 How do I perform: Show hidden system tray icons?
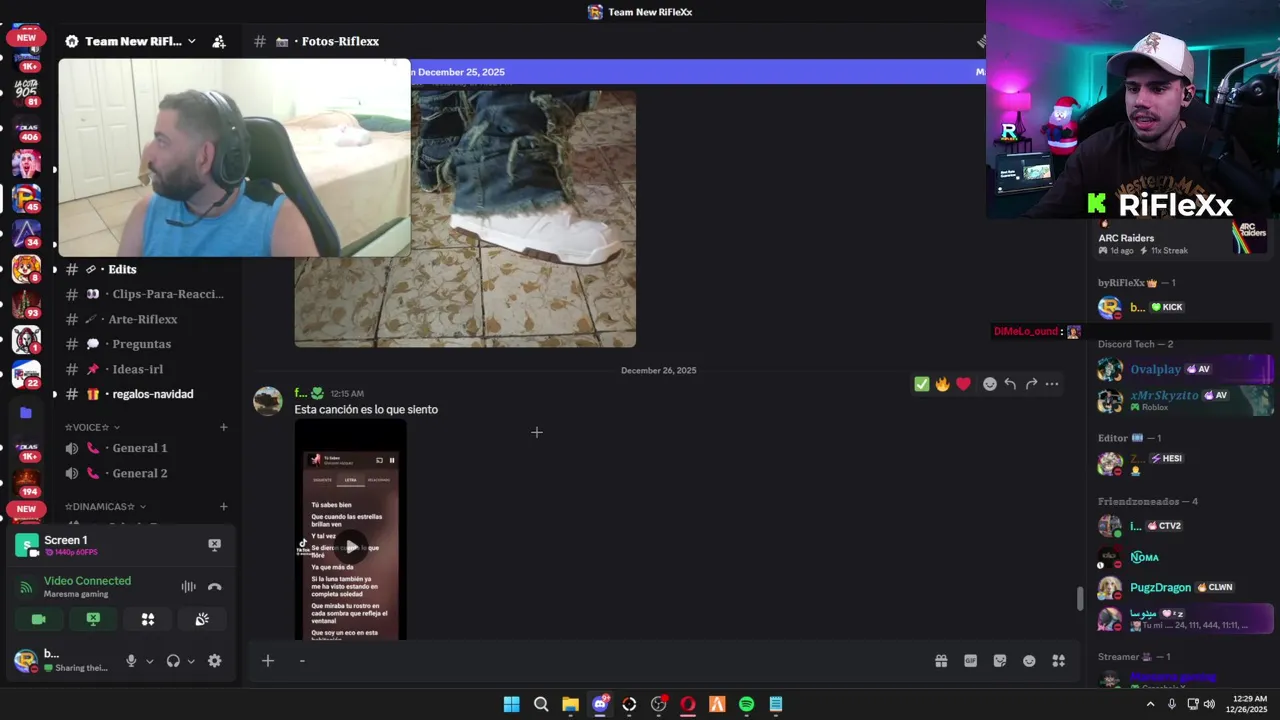pos(1150,704)
